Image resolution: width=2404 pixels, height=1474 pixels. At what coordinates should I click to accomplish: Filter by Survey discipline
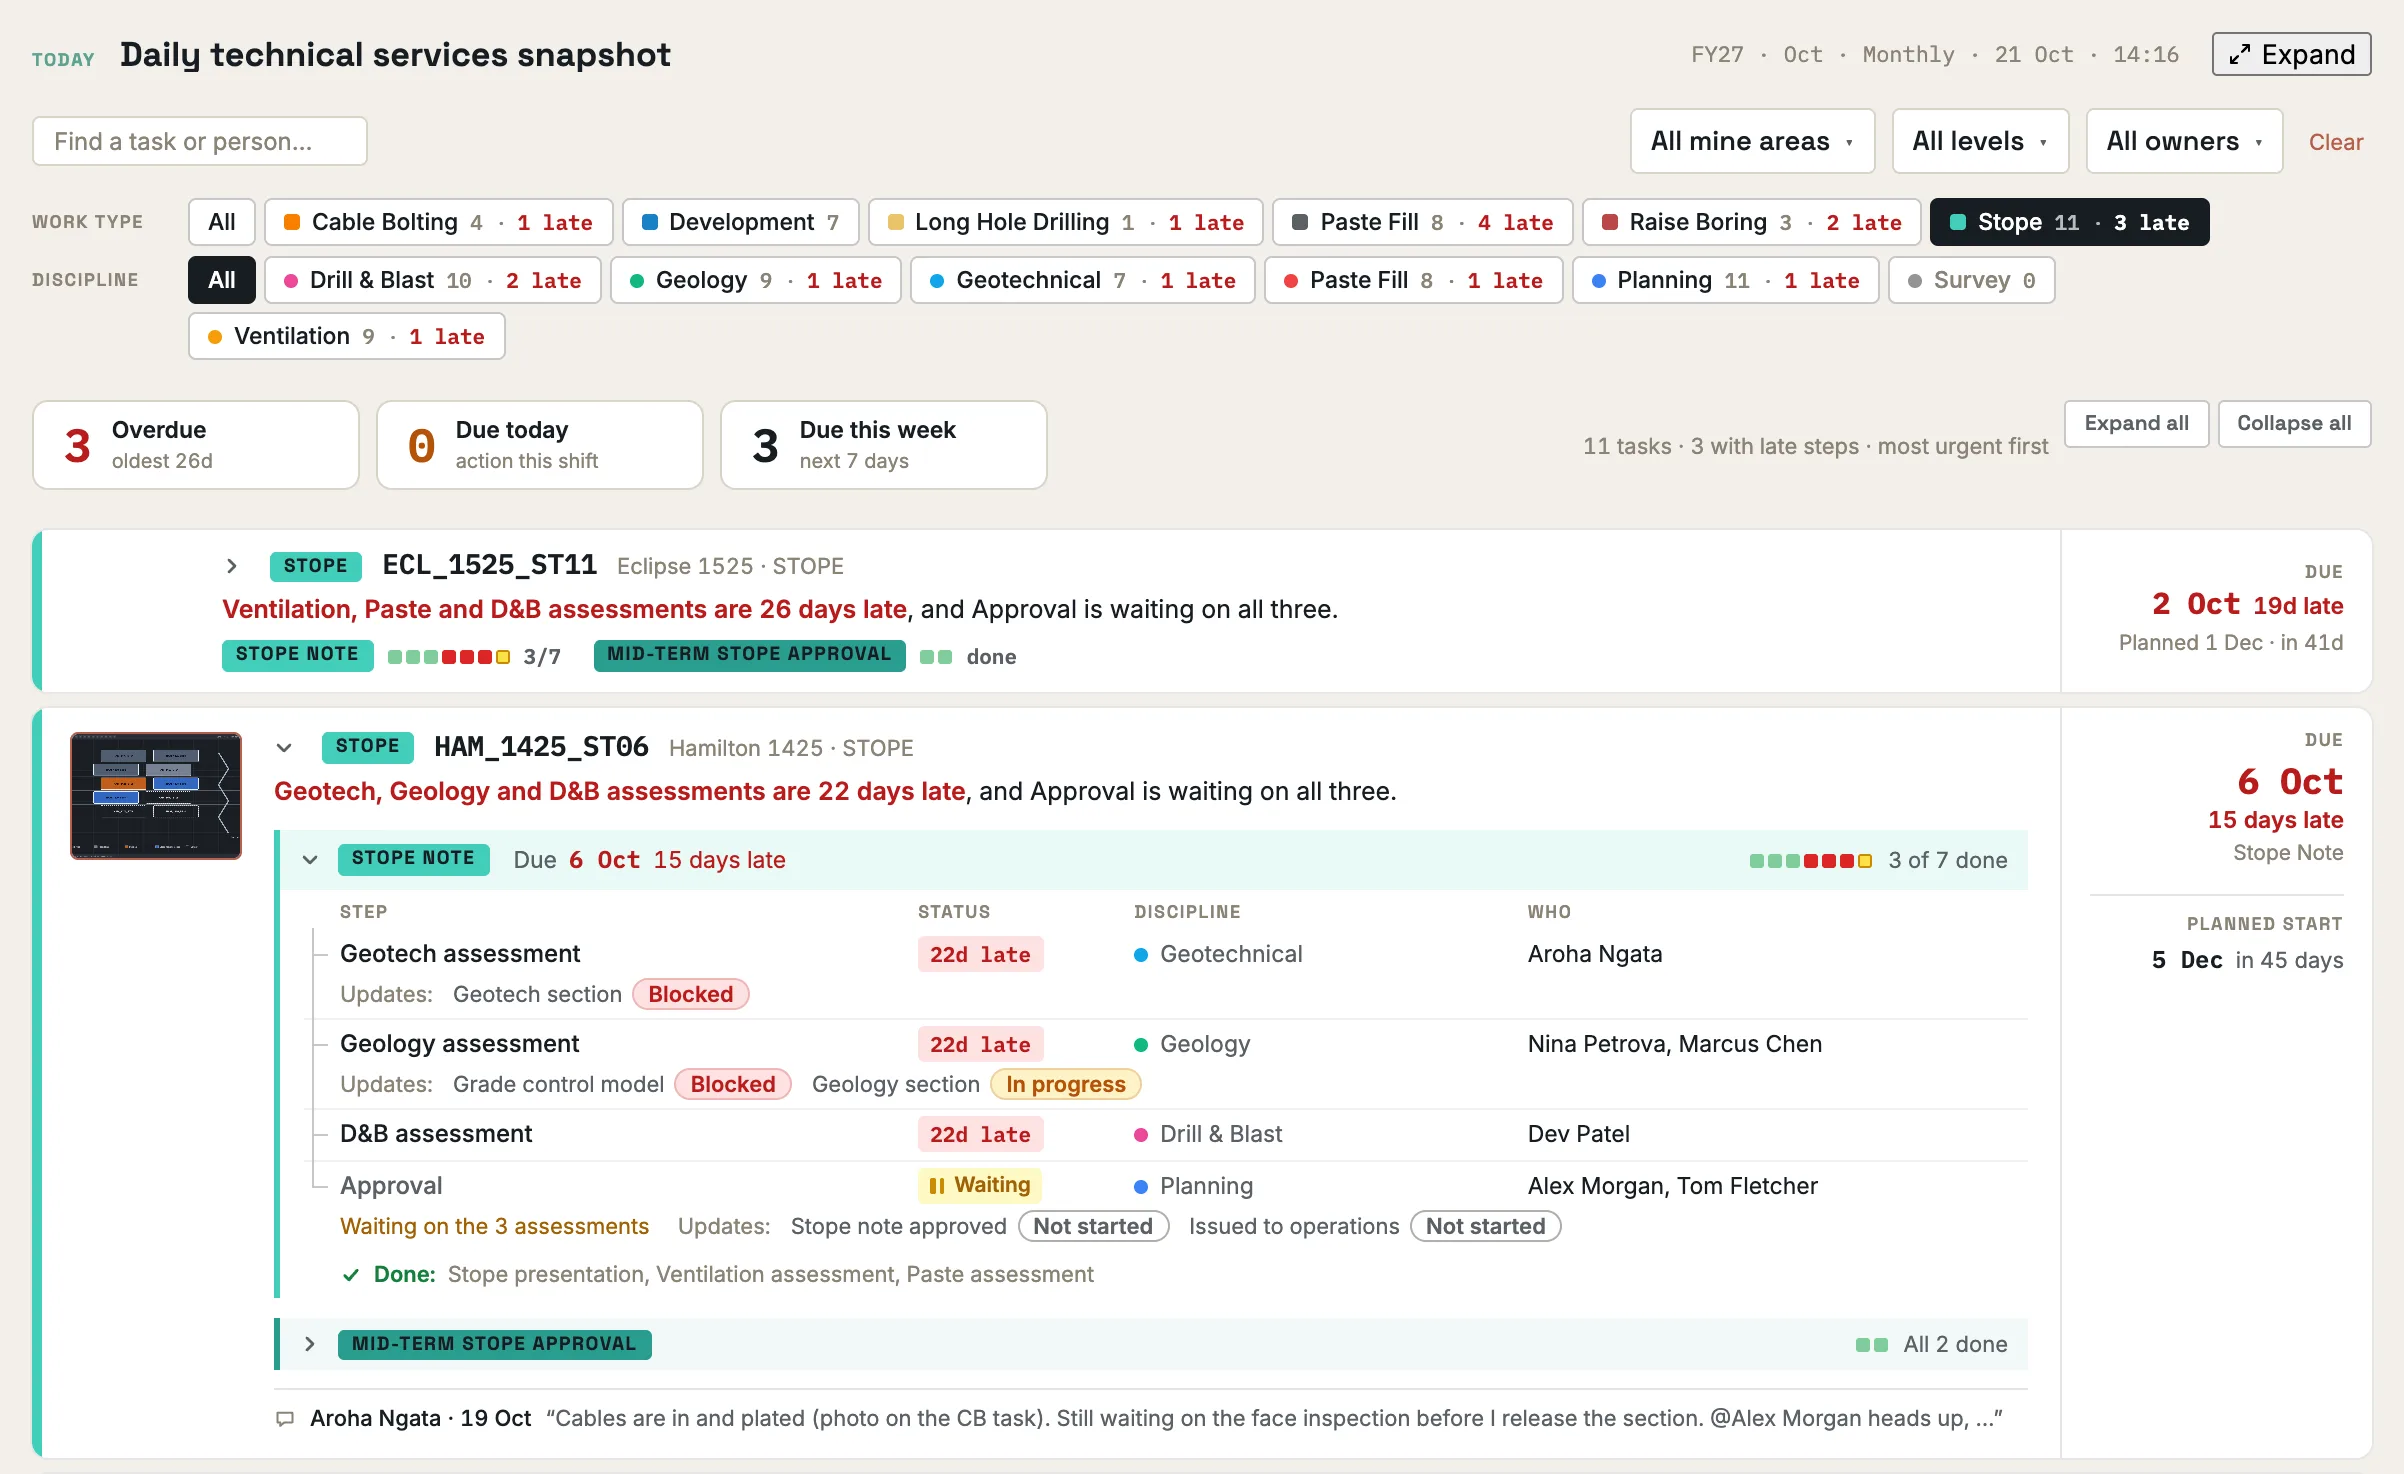coord(1971,280)
